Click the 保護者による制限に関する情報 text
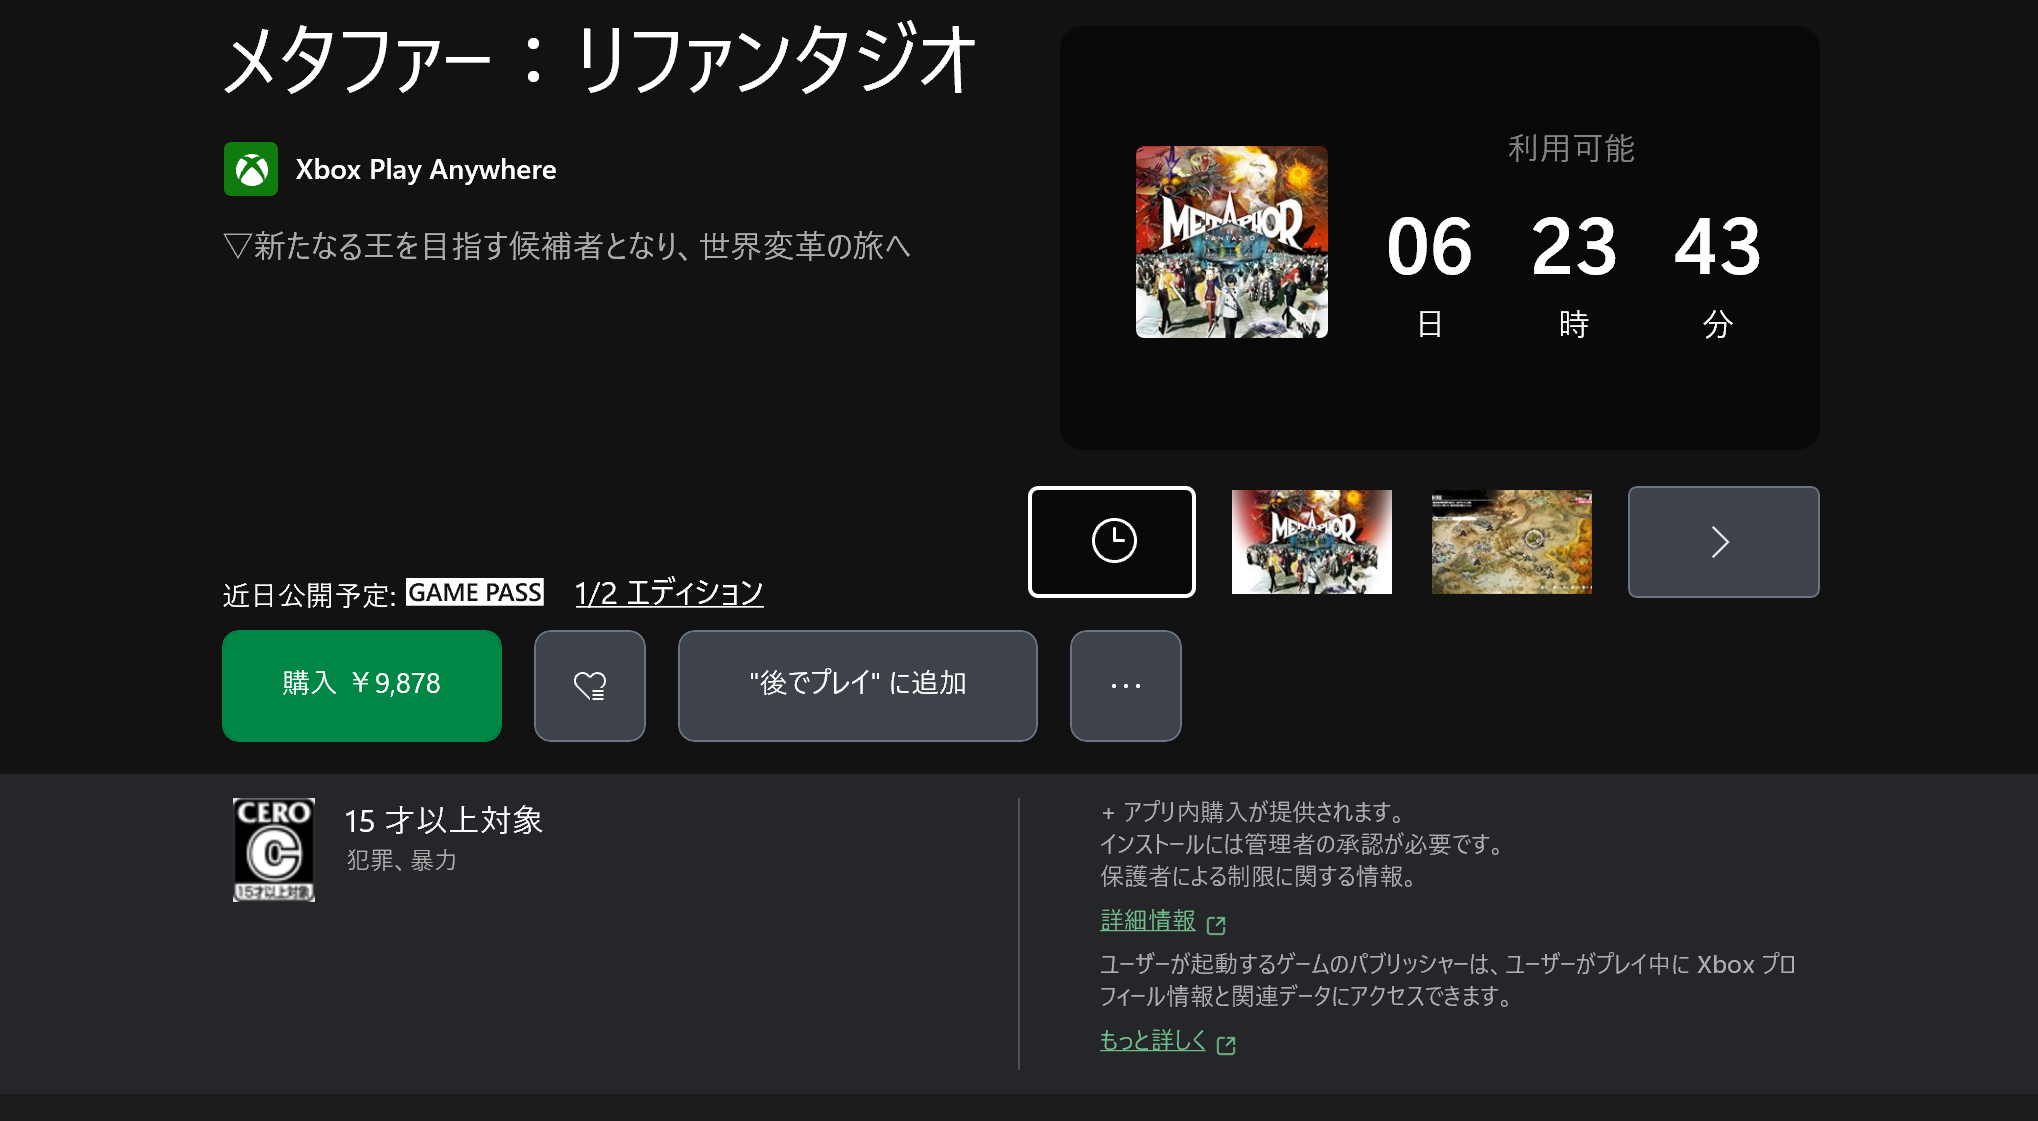 [1259, 877]
